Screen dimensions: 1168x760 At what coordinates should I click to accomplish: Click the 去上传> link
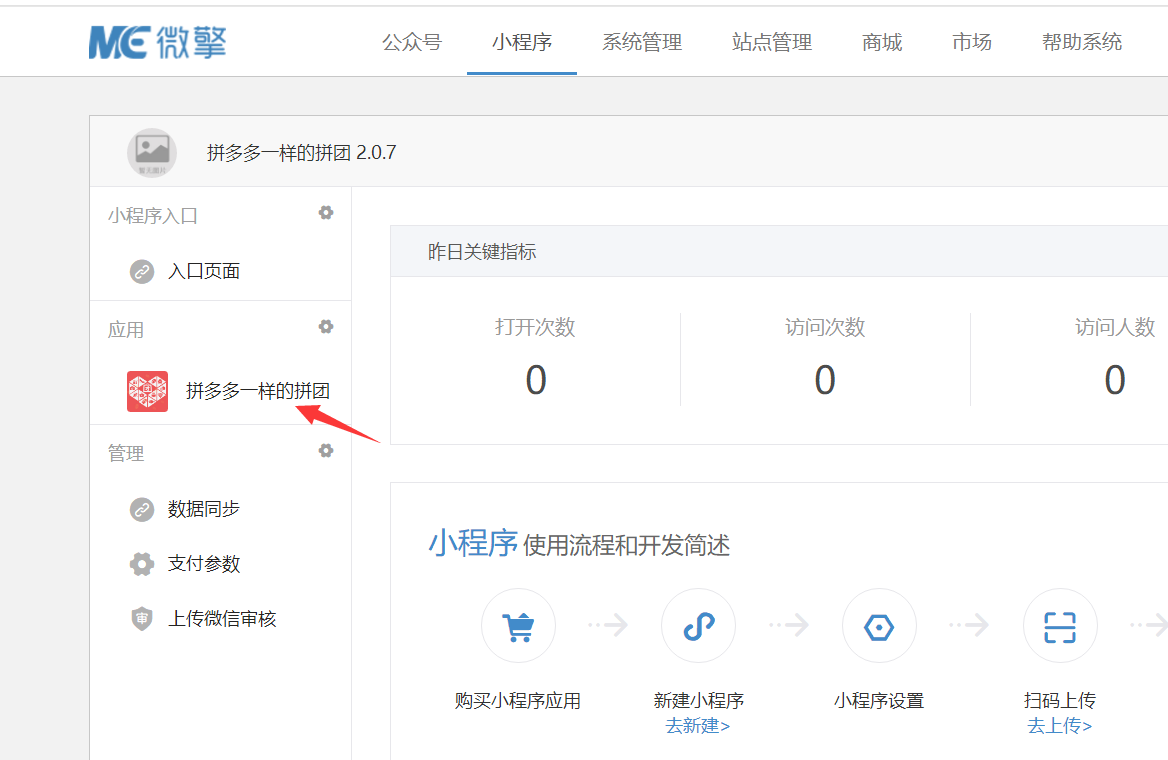pos(1060,726)
